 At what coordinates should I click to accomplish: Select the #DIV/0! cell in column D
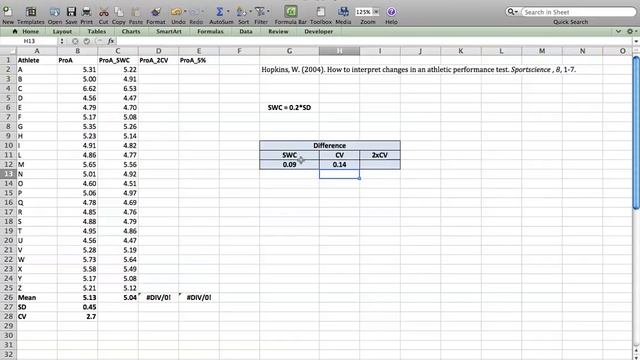click(x=158, y=298)
